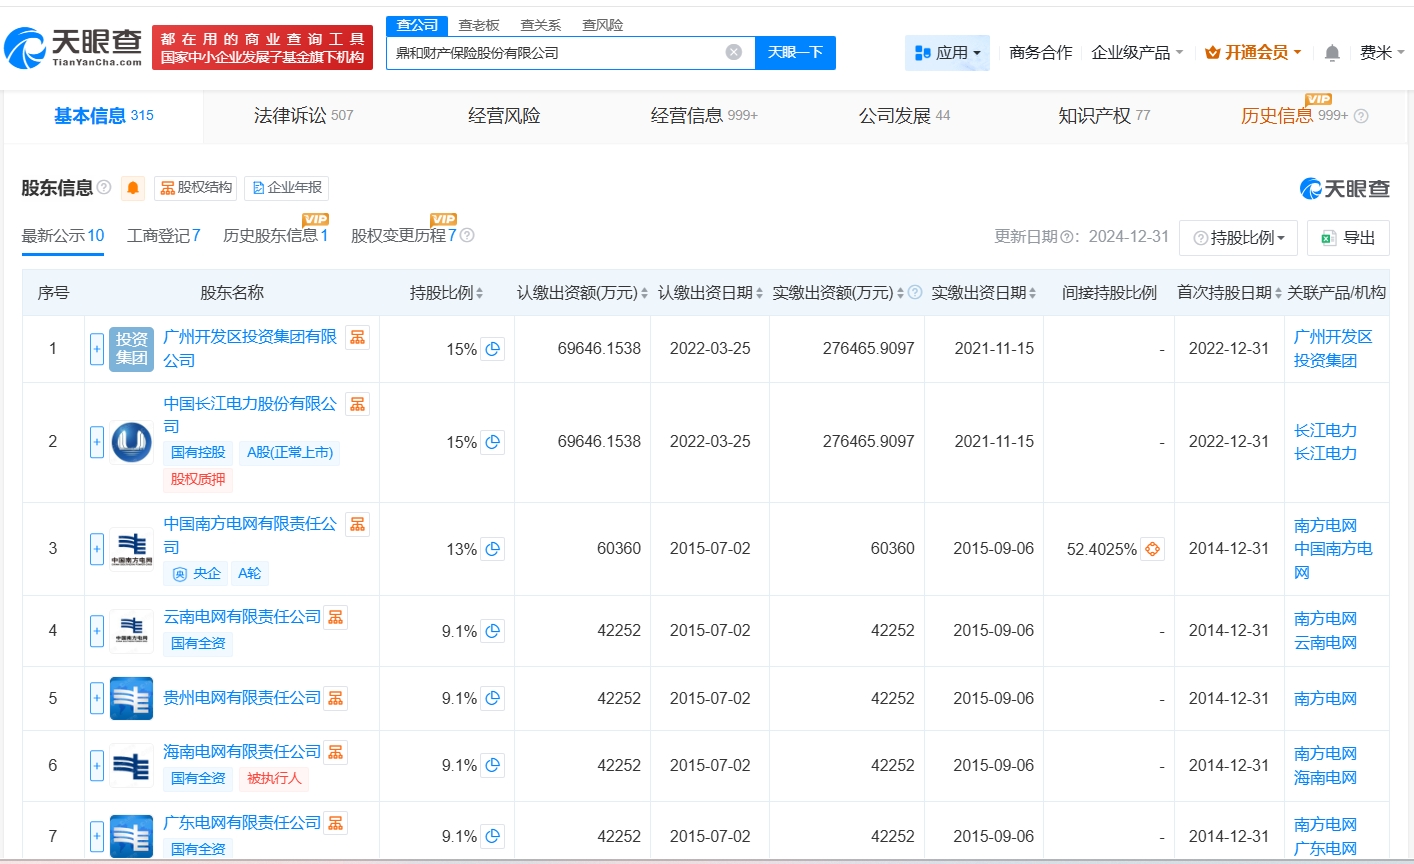The height and width of the screenshot is (864, 1414).
Task: Click the help icon beside 股东信息 heading
Action: point(104,187)
